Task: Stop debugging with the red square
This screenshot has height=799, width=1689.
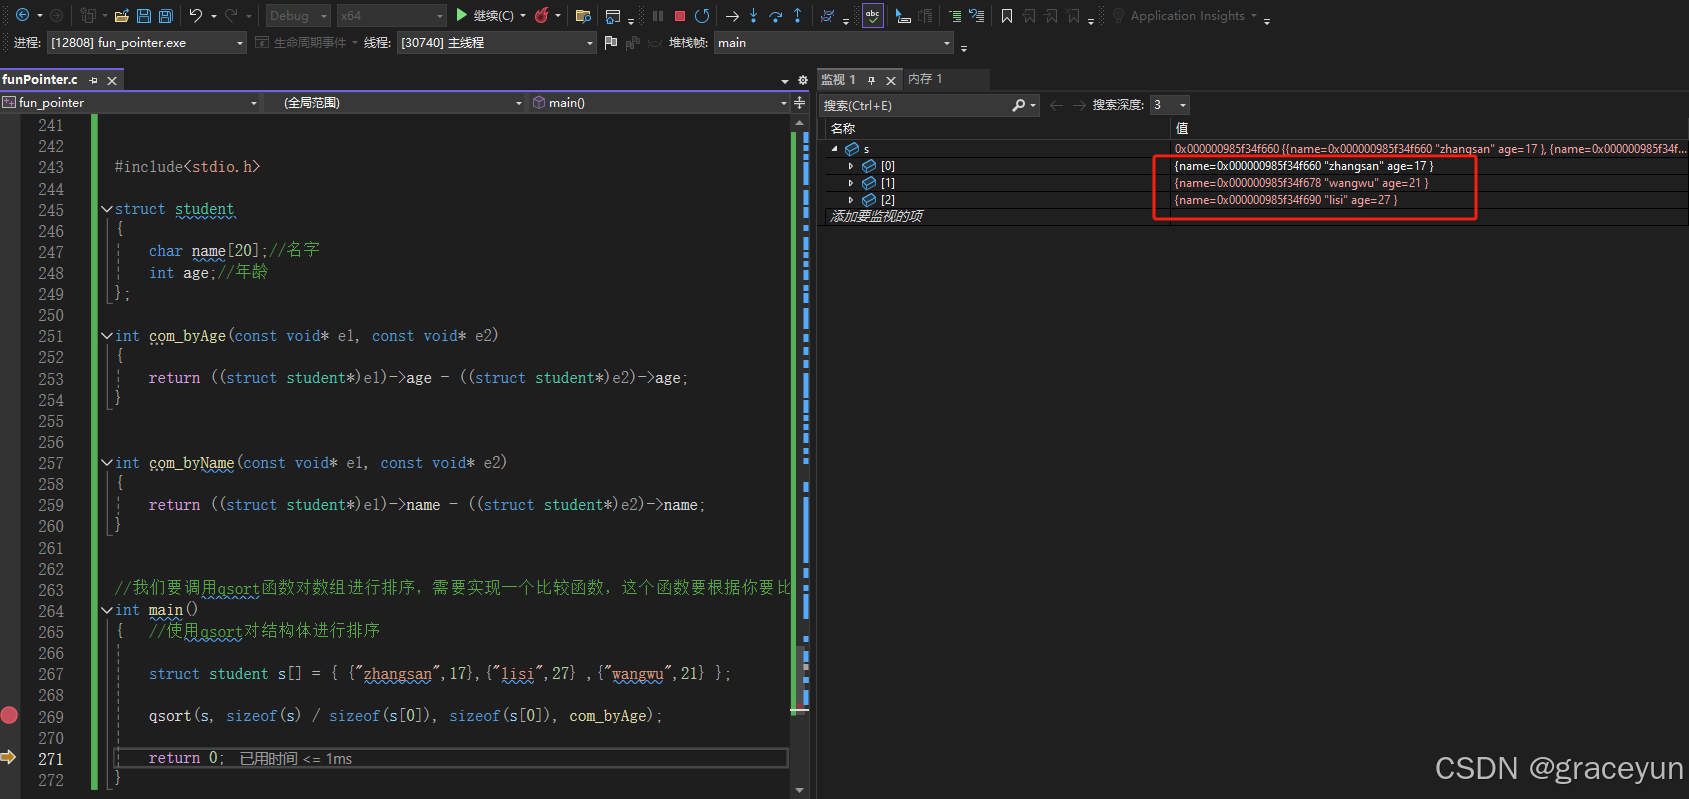Action: (x=680, y=15)
